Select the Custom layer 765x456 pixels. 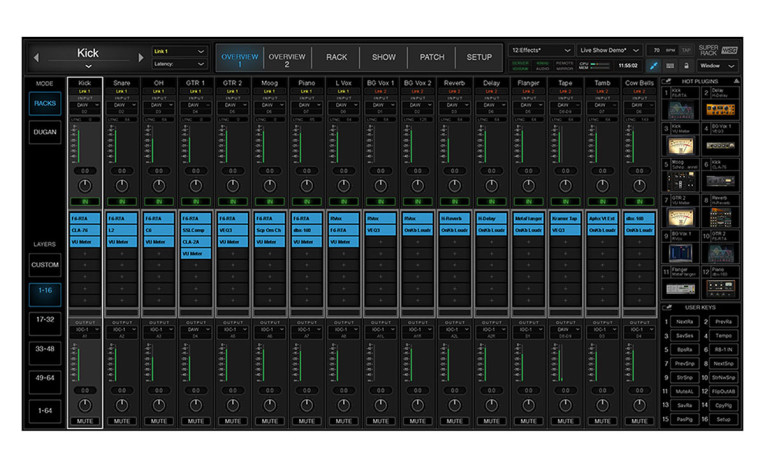tap(45, 265)
